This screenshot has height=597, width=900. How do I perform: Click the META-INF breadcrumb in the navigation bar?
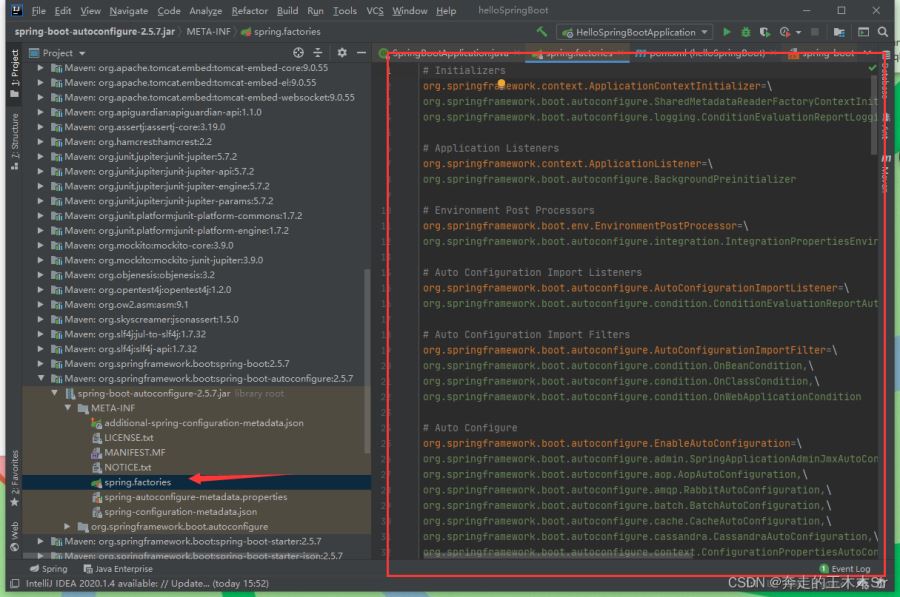pyautogui.click(x=208, y=32)
